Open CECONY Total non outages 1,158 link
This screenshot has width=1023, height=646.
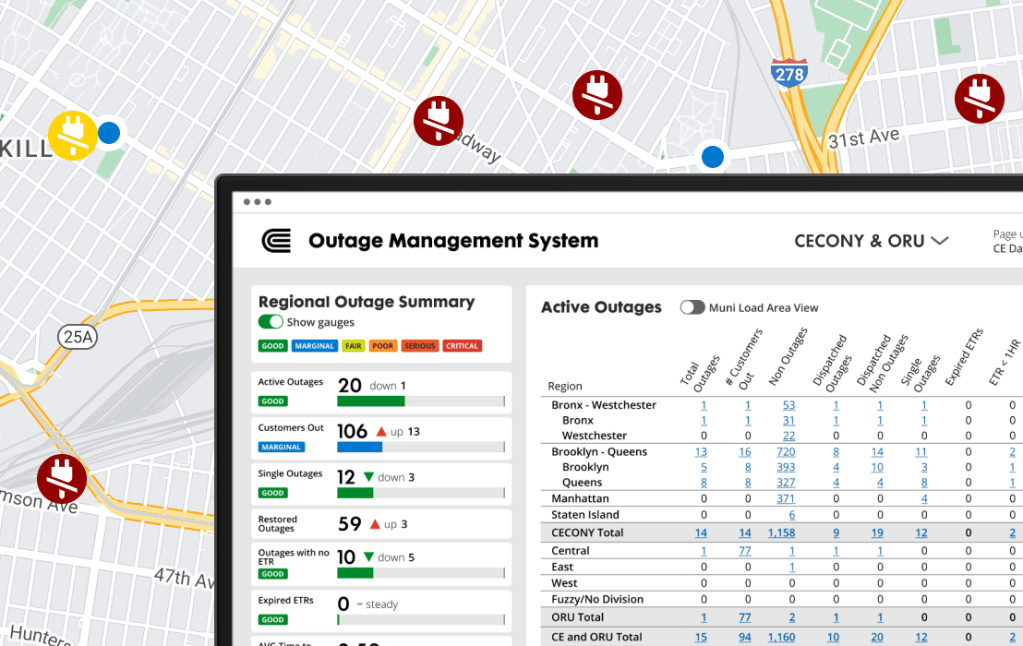click(782, 533)
